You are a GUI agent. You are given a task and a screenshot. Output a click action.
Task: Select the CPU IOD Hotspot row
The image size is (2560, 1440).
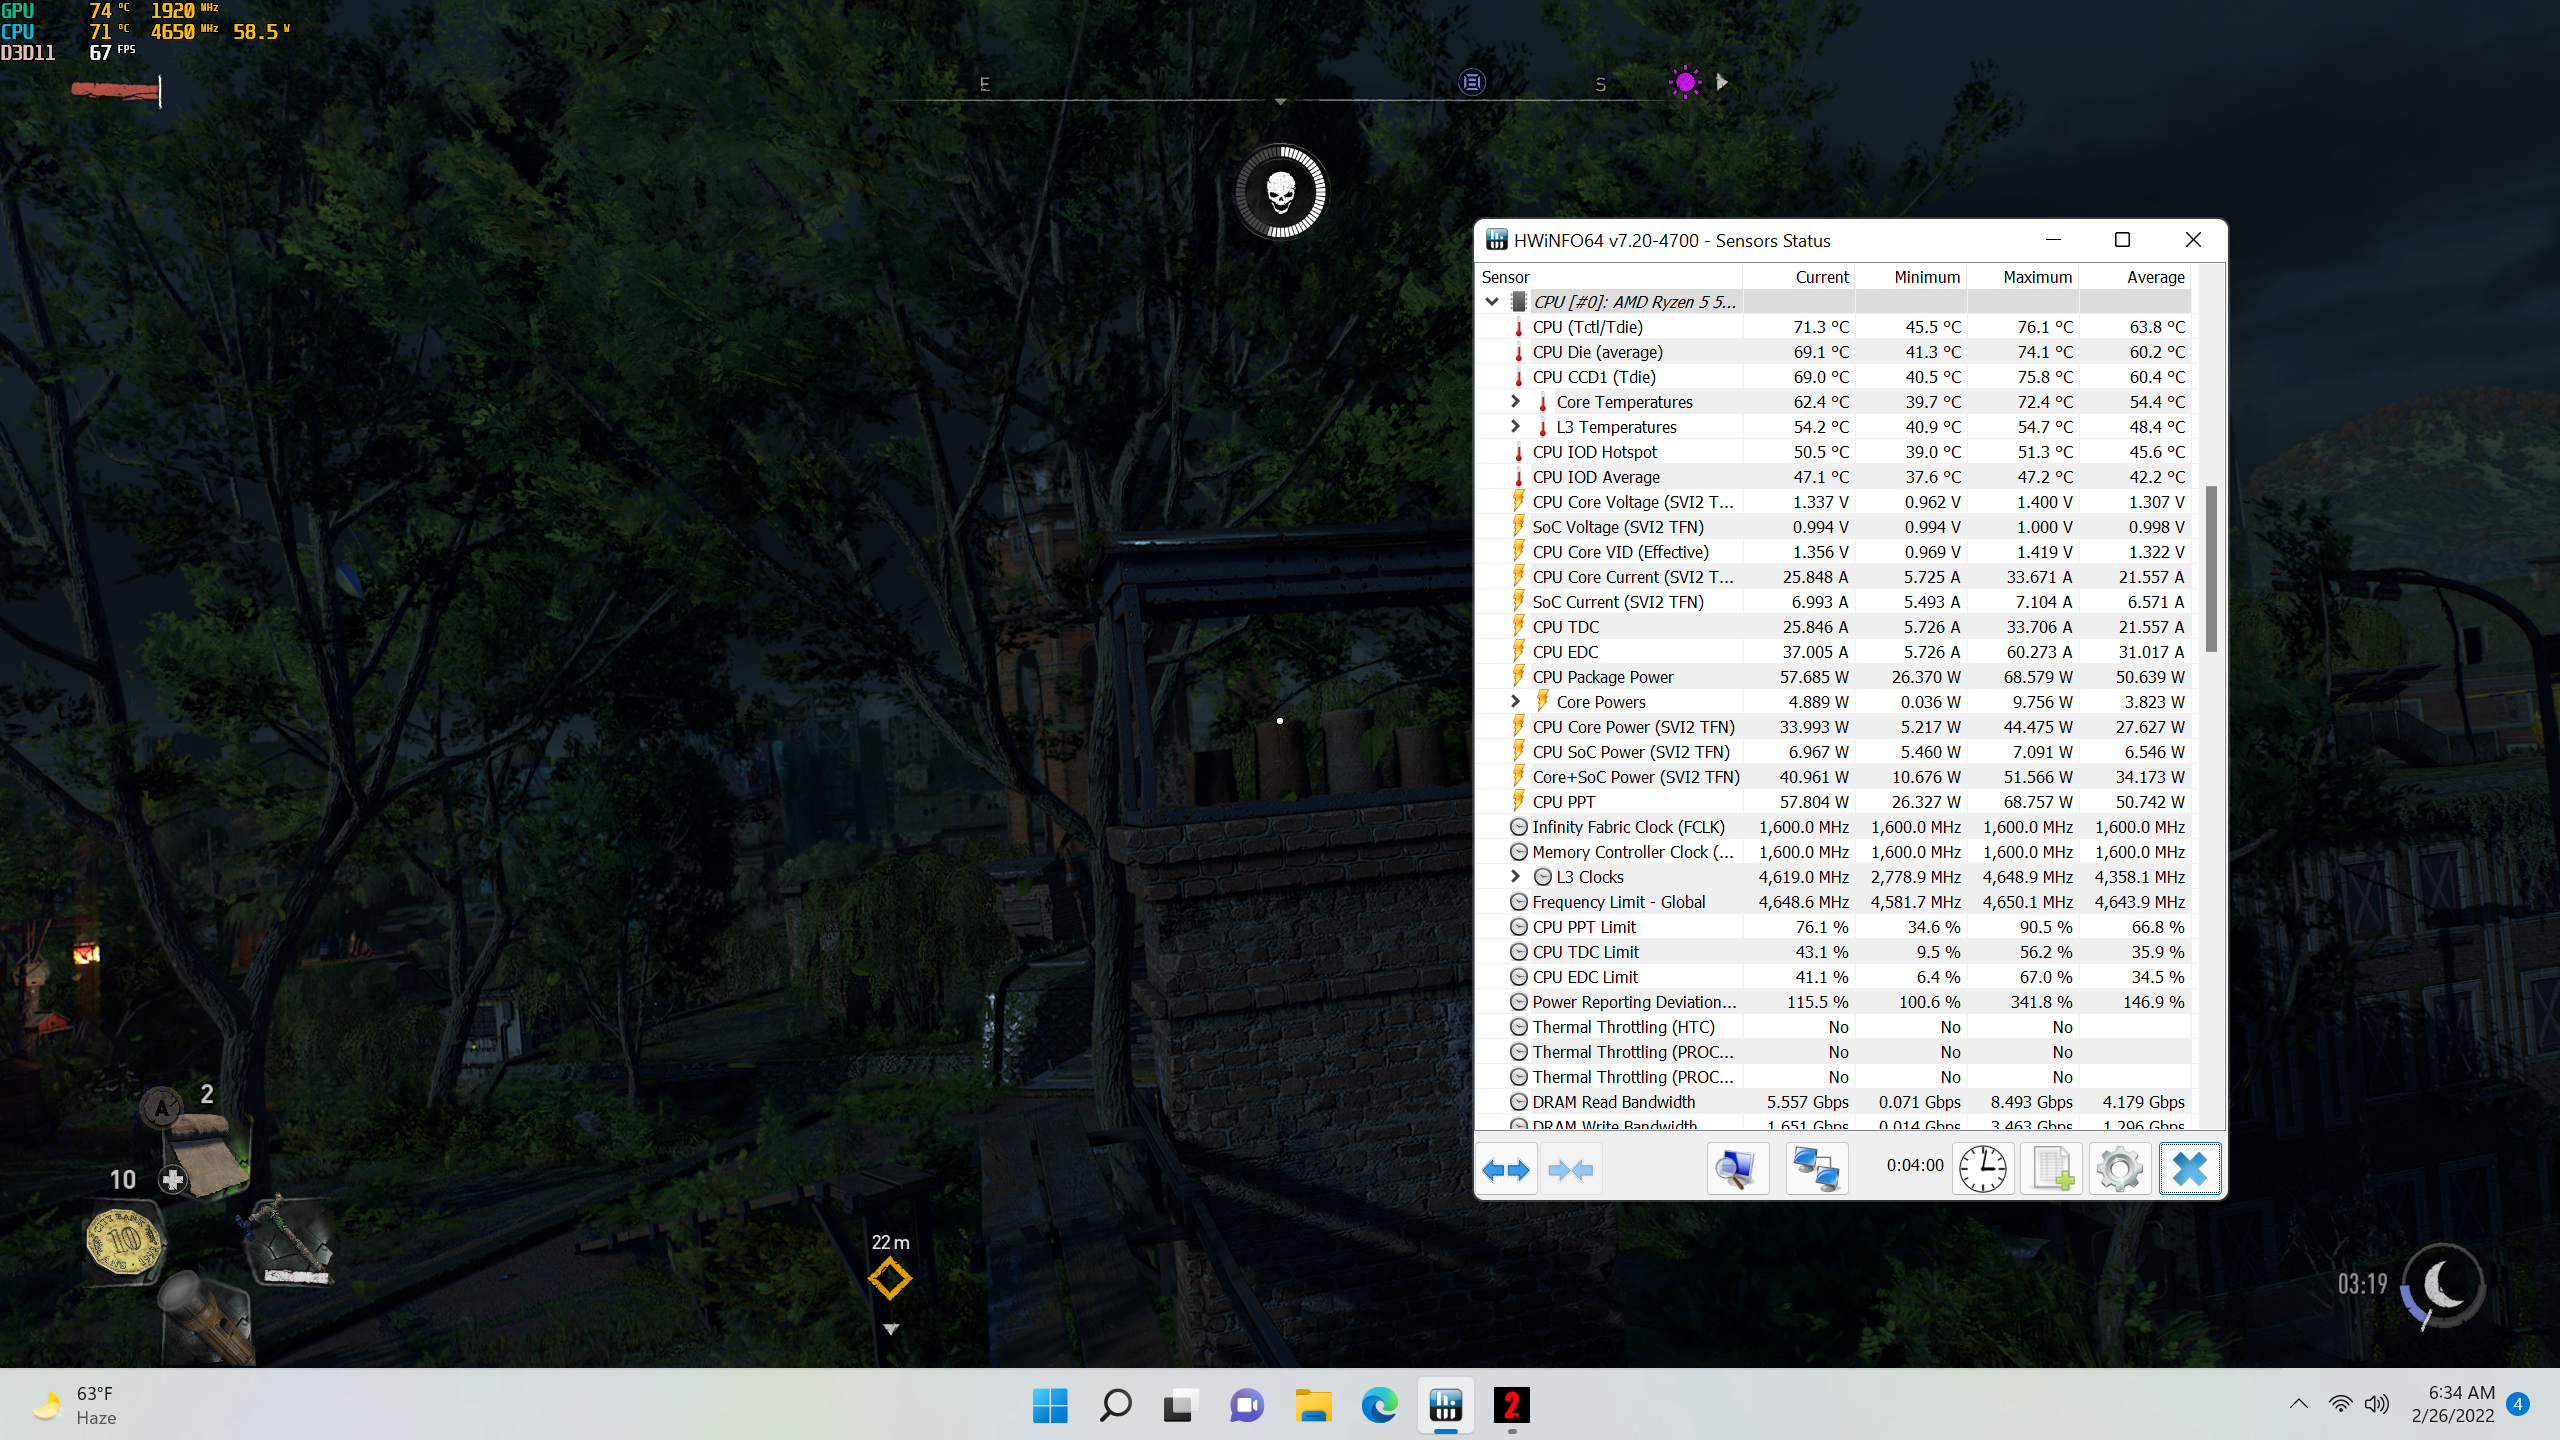coord(1834,452)
